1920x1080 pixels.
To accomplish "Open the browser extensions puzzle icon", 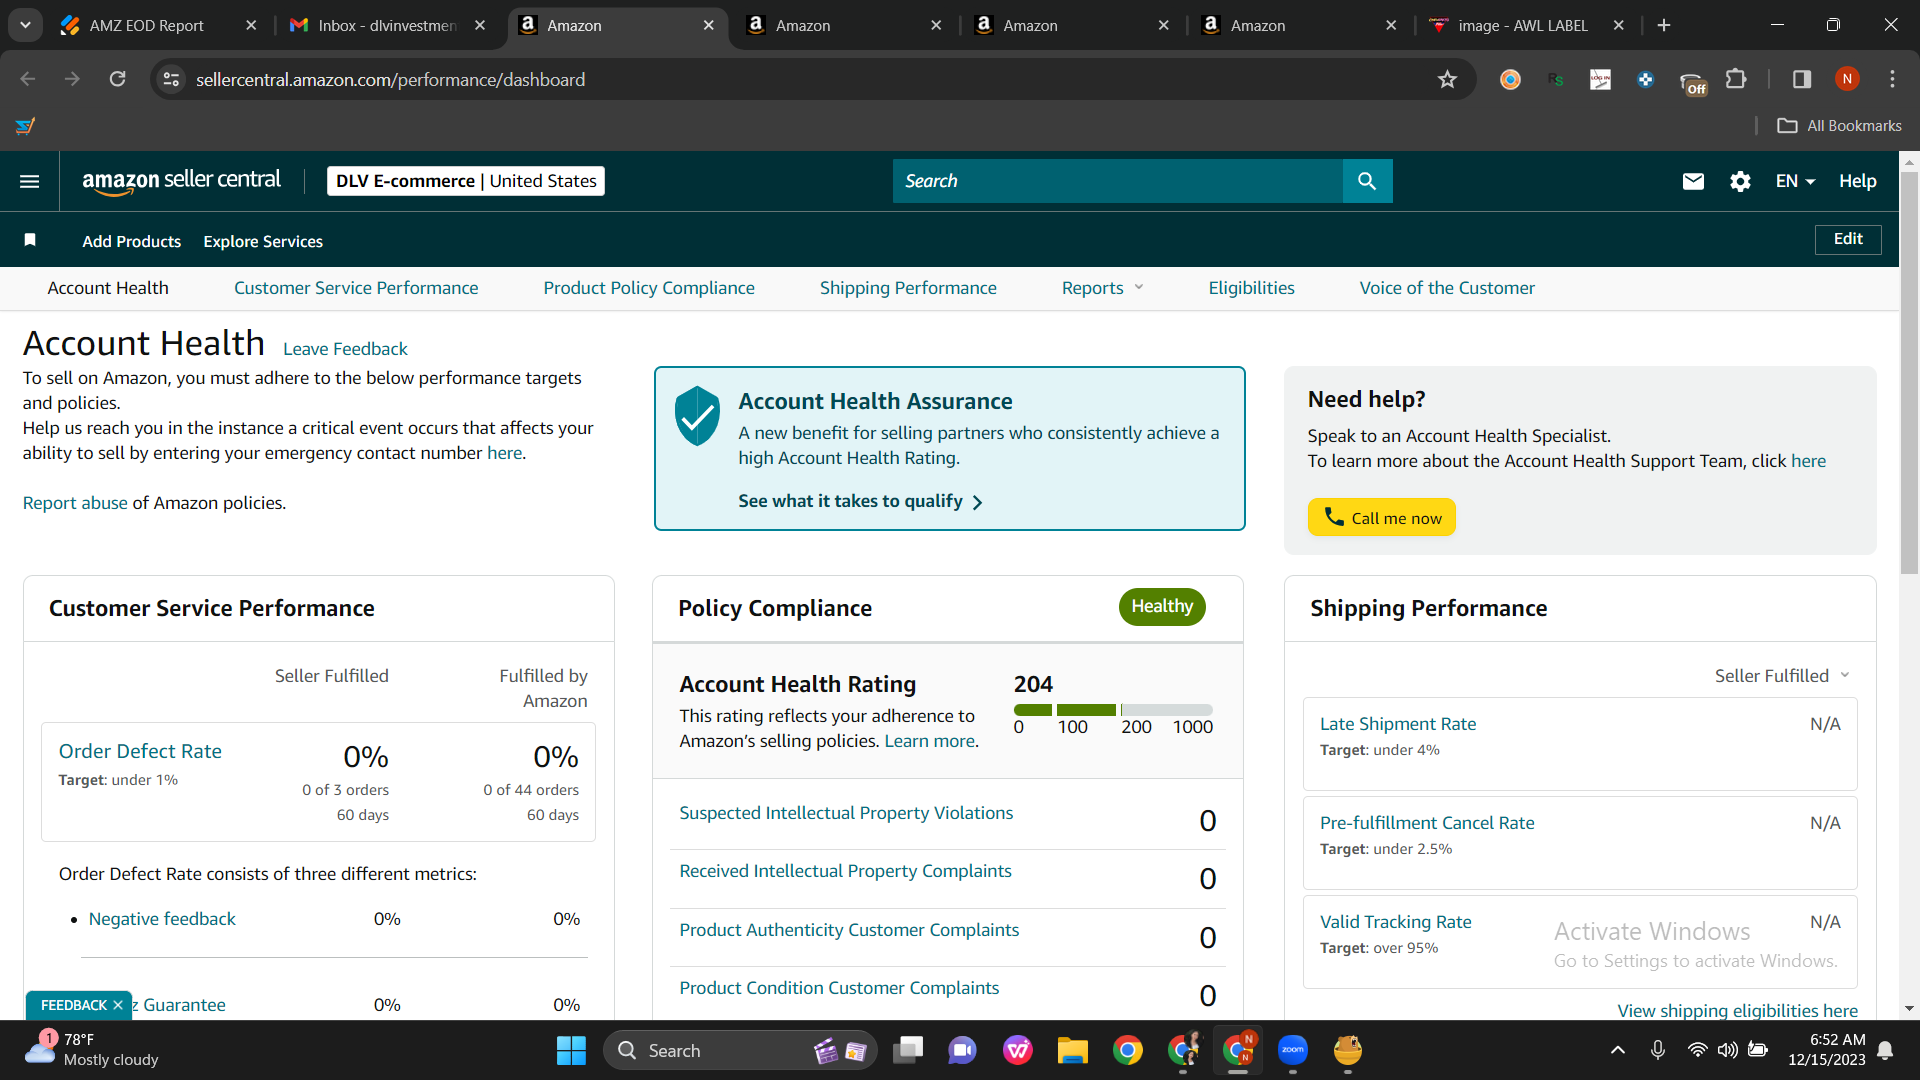I will 1737,79.
